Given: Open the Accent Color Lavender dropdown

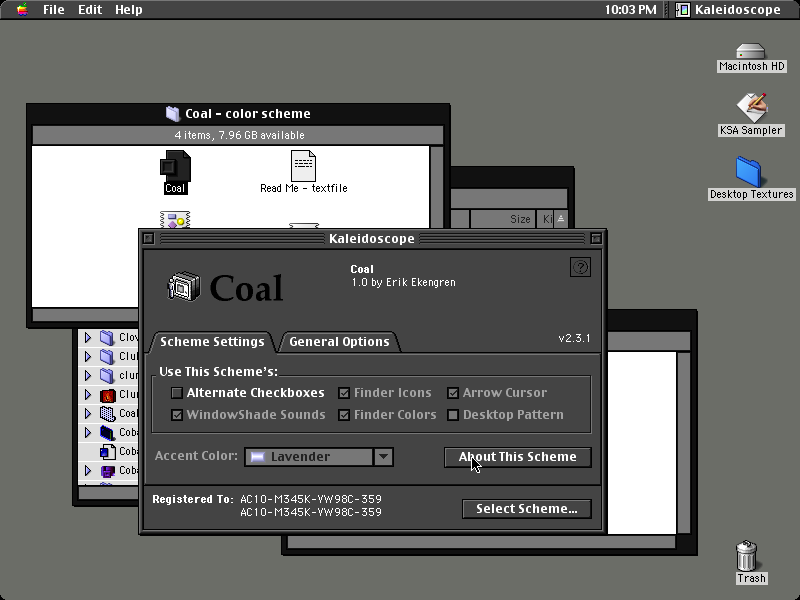Looking at the screenshot, I should click(319, 457).
